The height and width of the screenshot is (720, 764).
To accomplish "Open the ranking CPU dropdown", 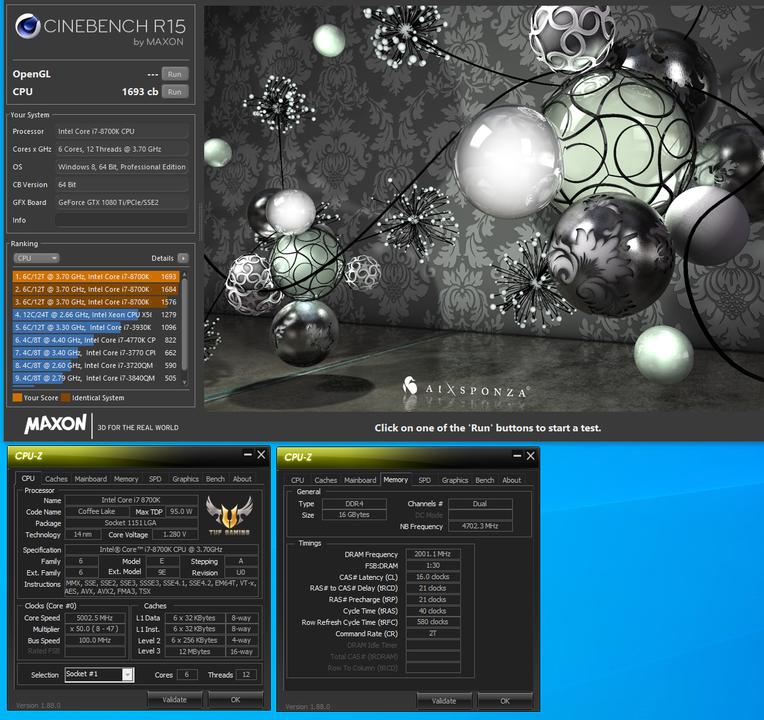I will pos(36,258).
